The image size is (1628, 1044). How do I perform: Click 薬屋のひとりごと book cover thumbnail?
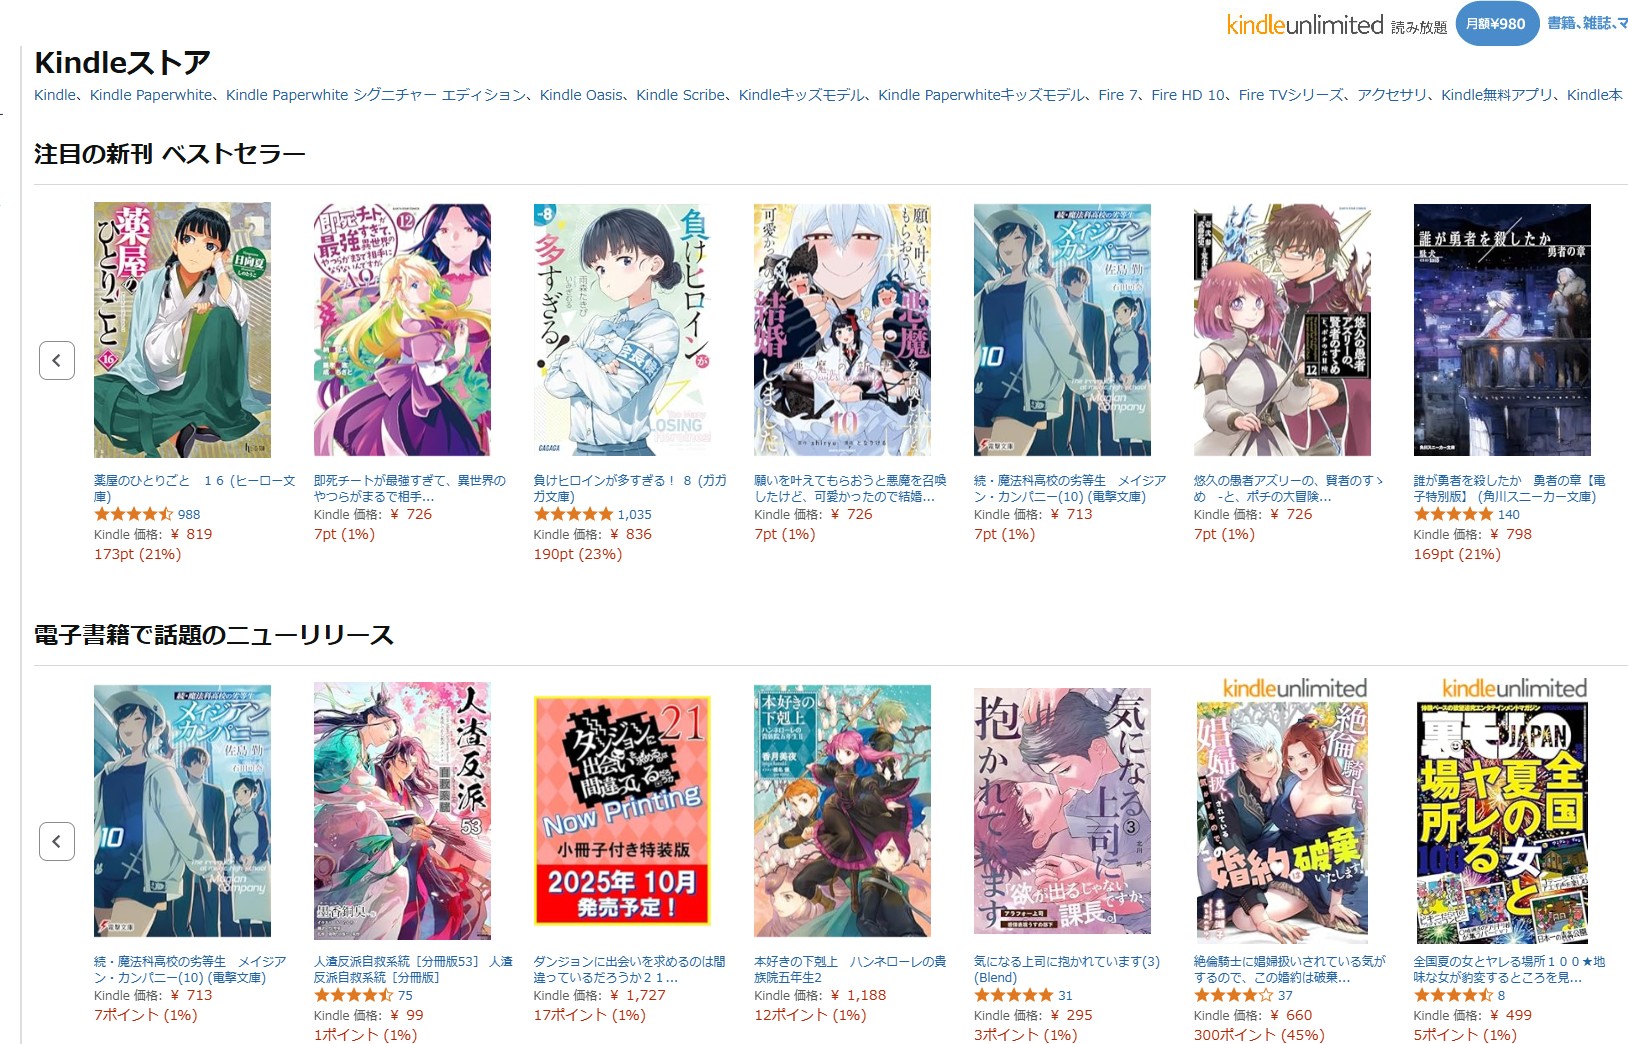click(x=182, y=330)
